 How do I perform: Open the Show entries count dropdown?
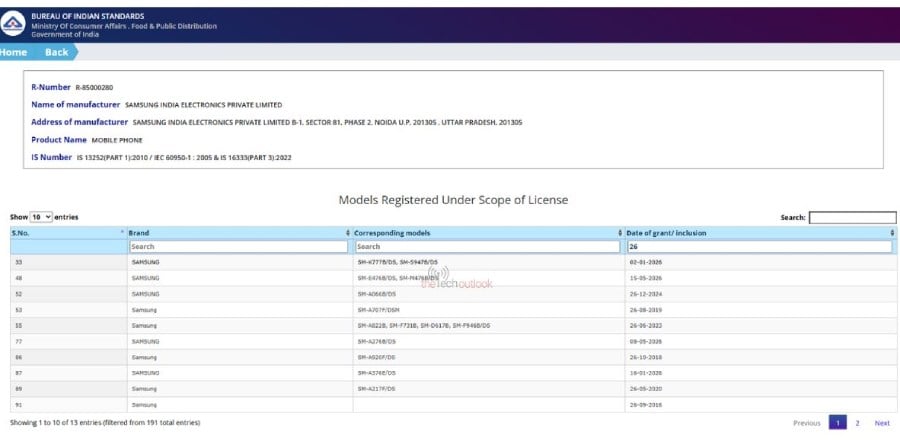tap(41, 217)
